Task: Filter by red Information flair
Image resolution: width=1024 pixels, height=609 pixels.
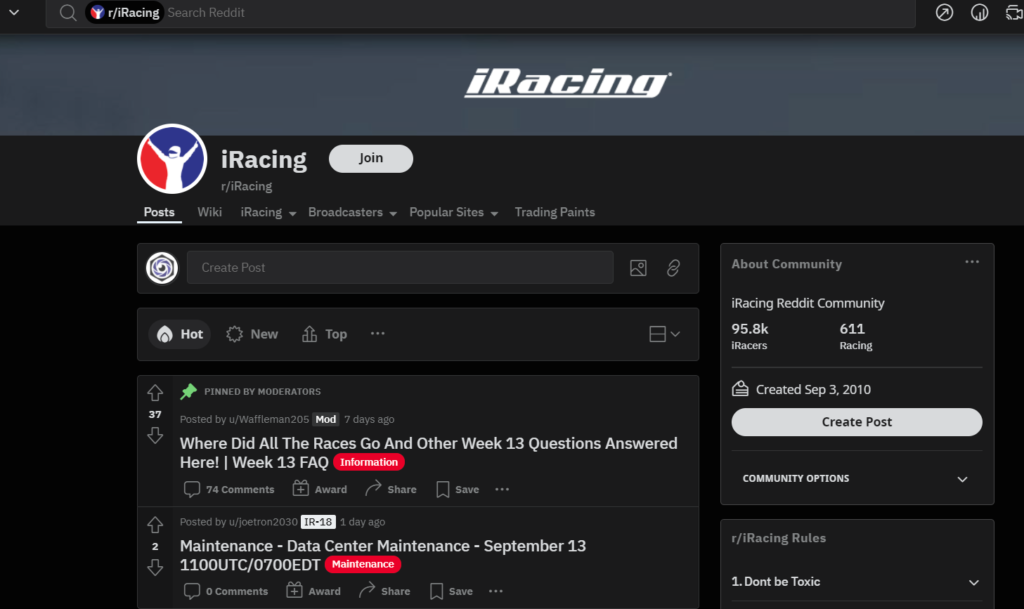Action: 368,462
